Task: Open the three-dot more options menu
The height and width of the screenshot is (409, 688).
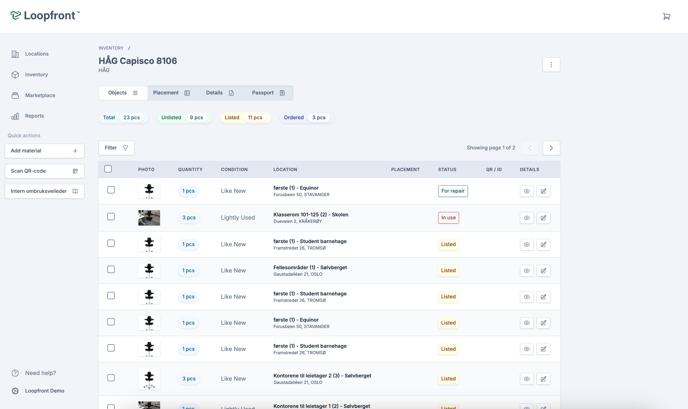Action: (551, 65)
